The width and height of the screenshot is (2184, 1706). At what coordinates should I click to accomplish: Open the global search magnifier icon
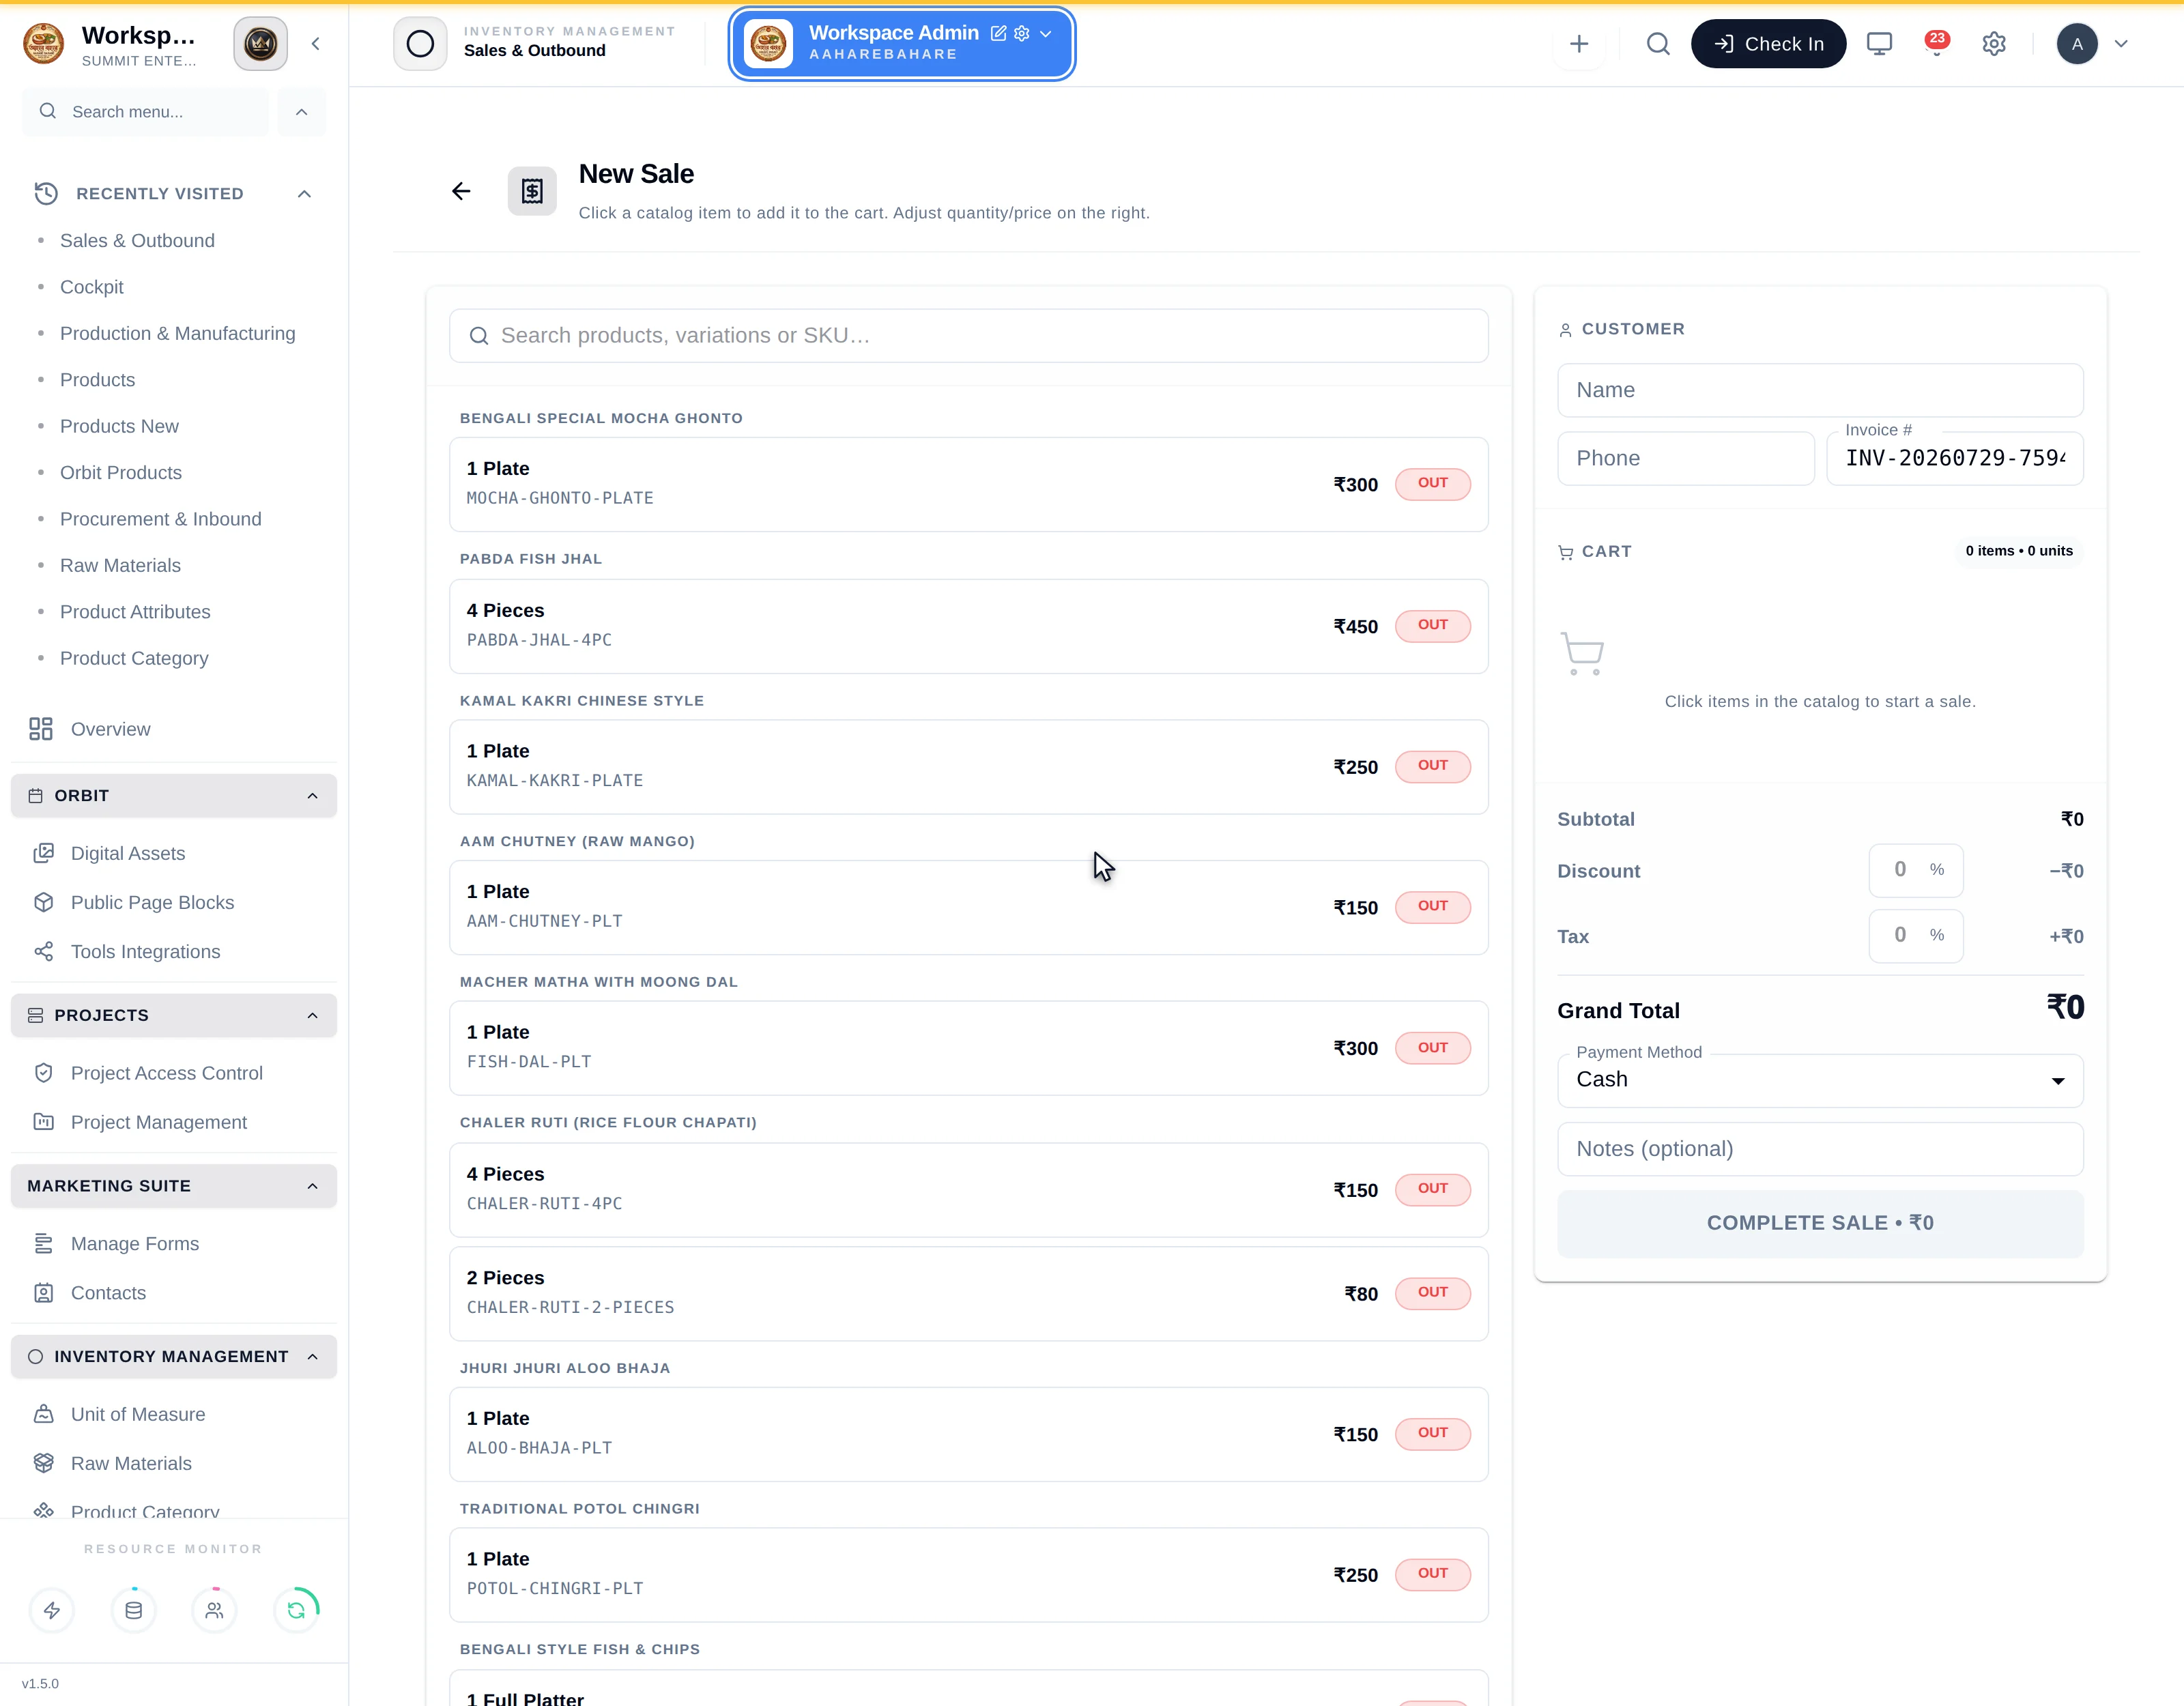pyautogui.click(x=1658, y=44)
